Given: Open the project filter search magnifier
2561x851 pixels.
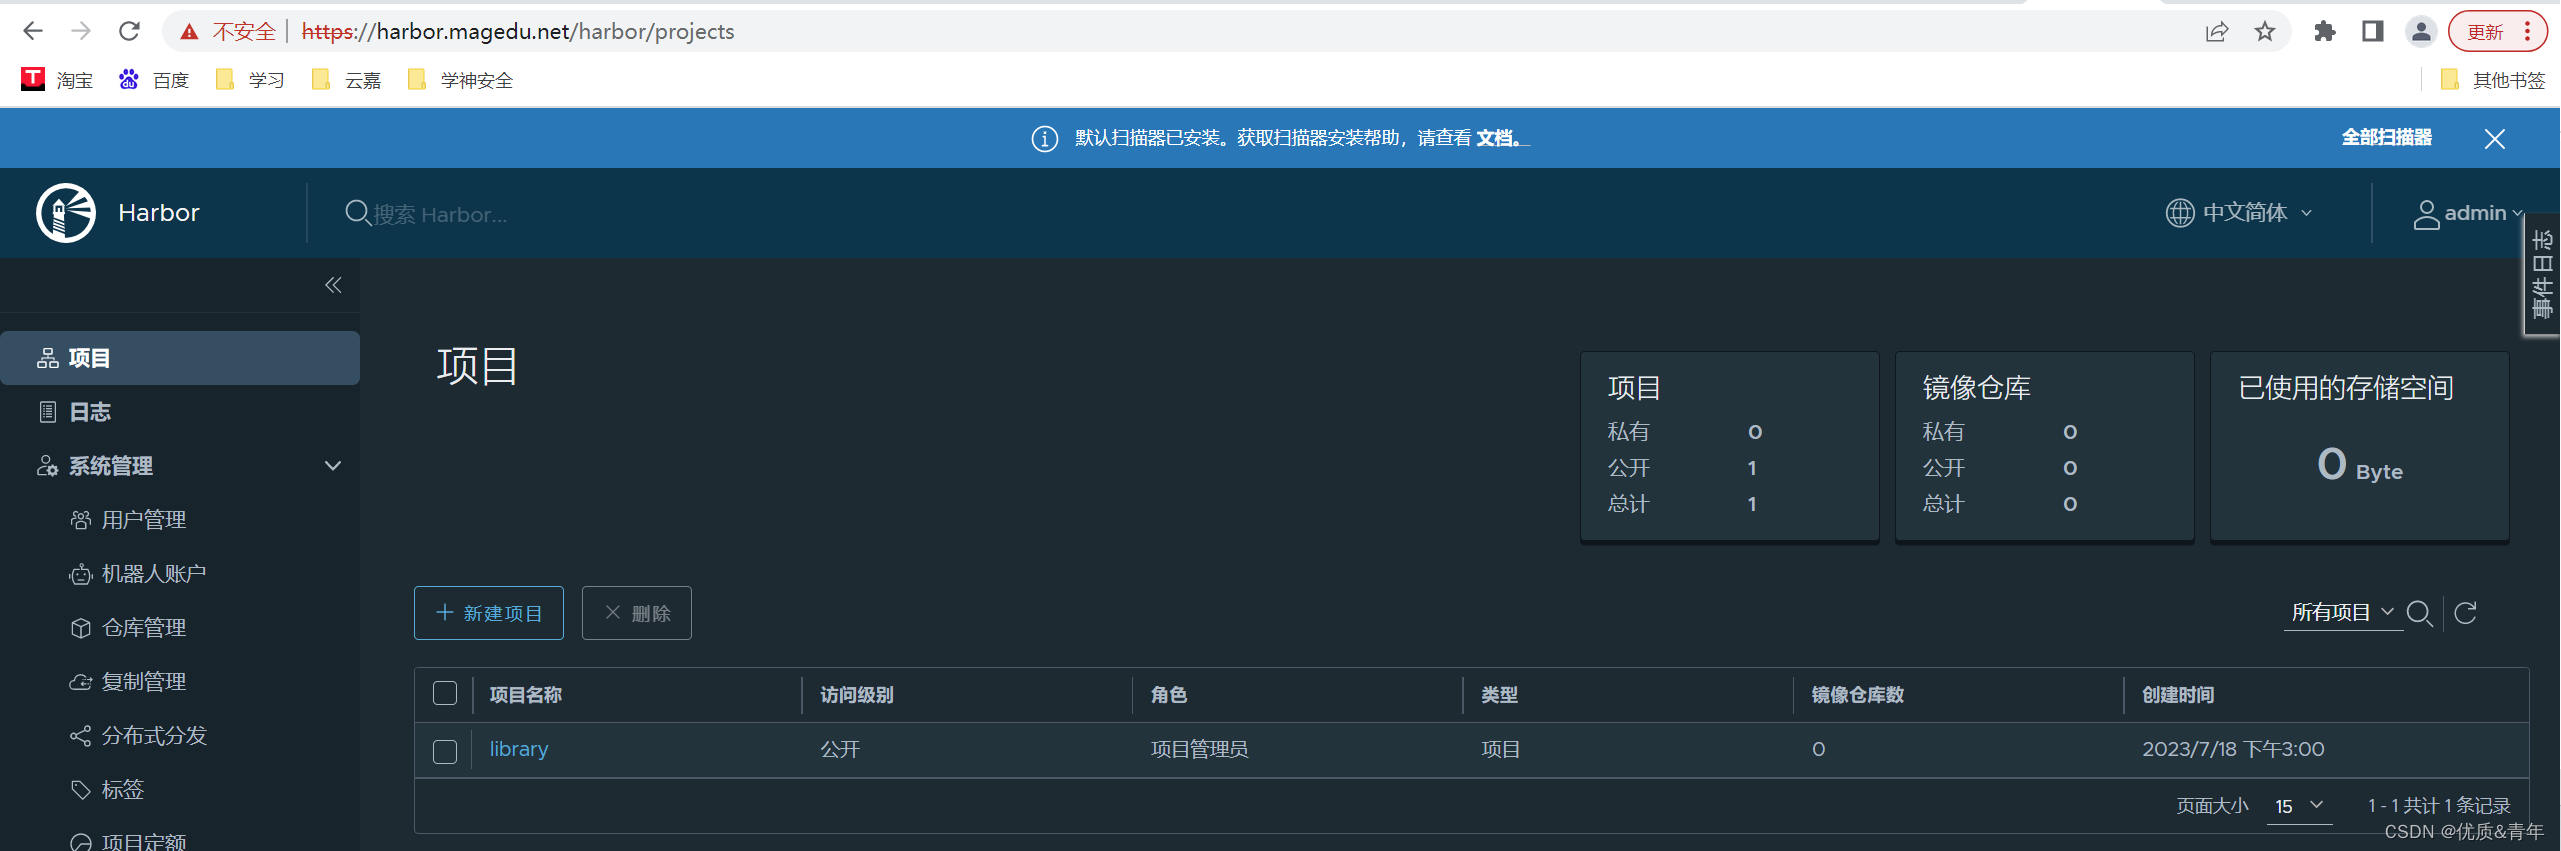Looking at the screenshot, I should 2419,613.
